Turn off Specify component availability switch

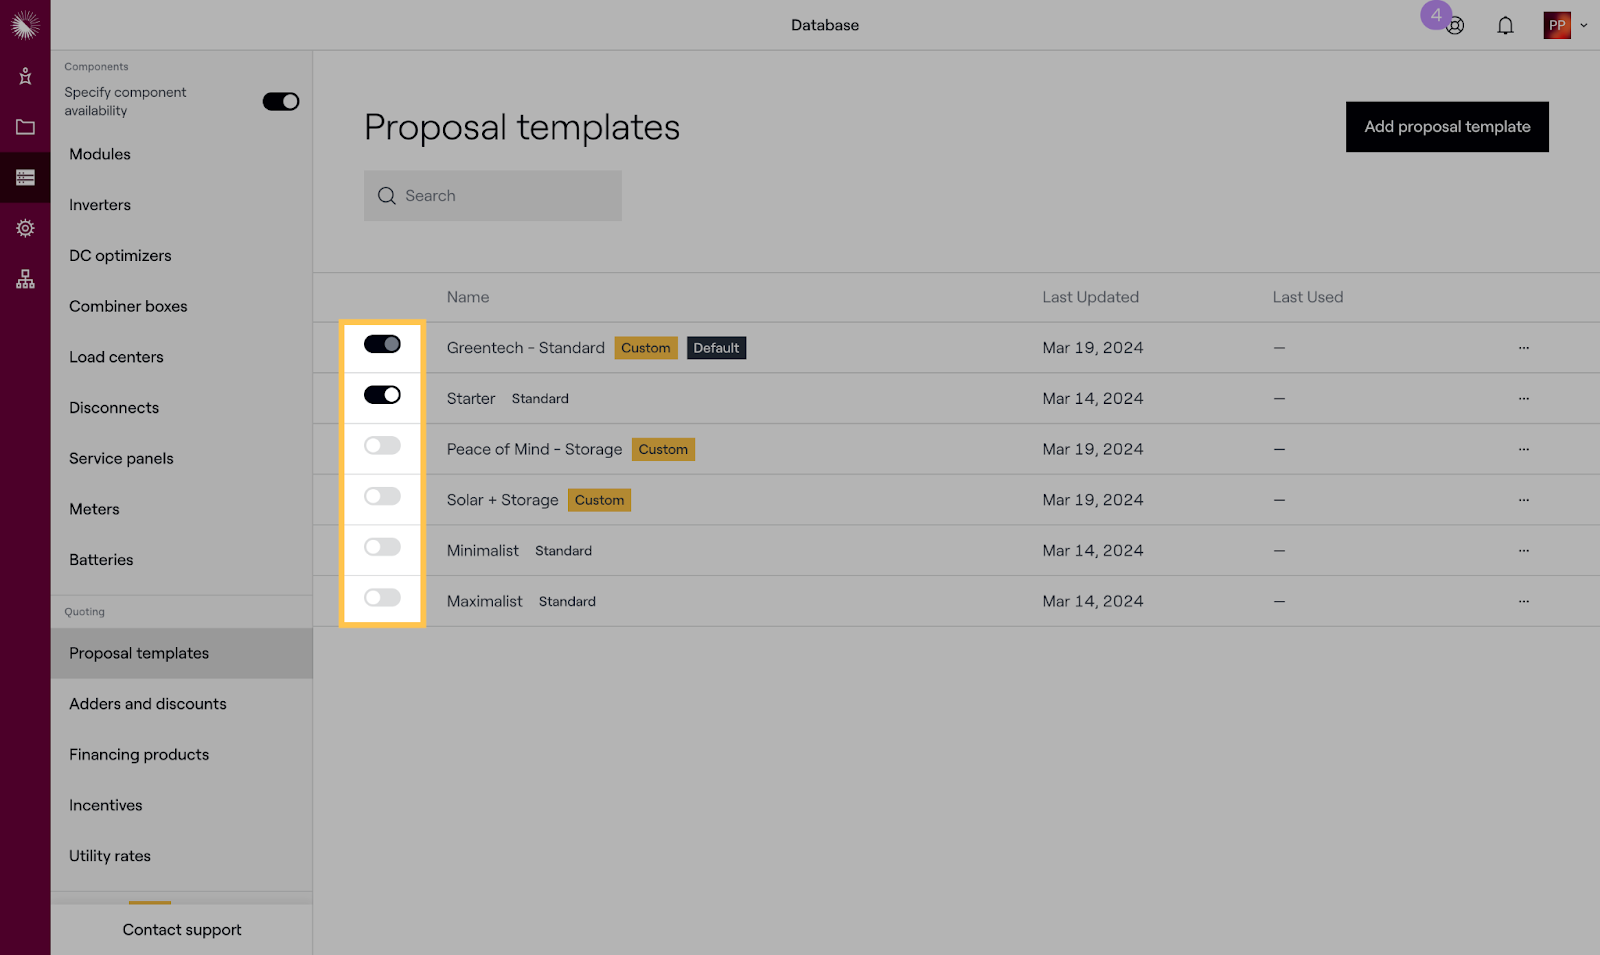(x=281, y=102)
